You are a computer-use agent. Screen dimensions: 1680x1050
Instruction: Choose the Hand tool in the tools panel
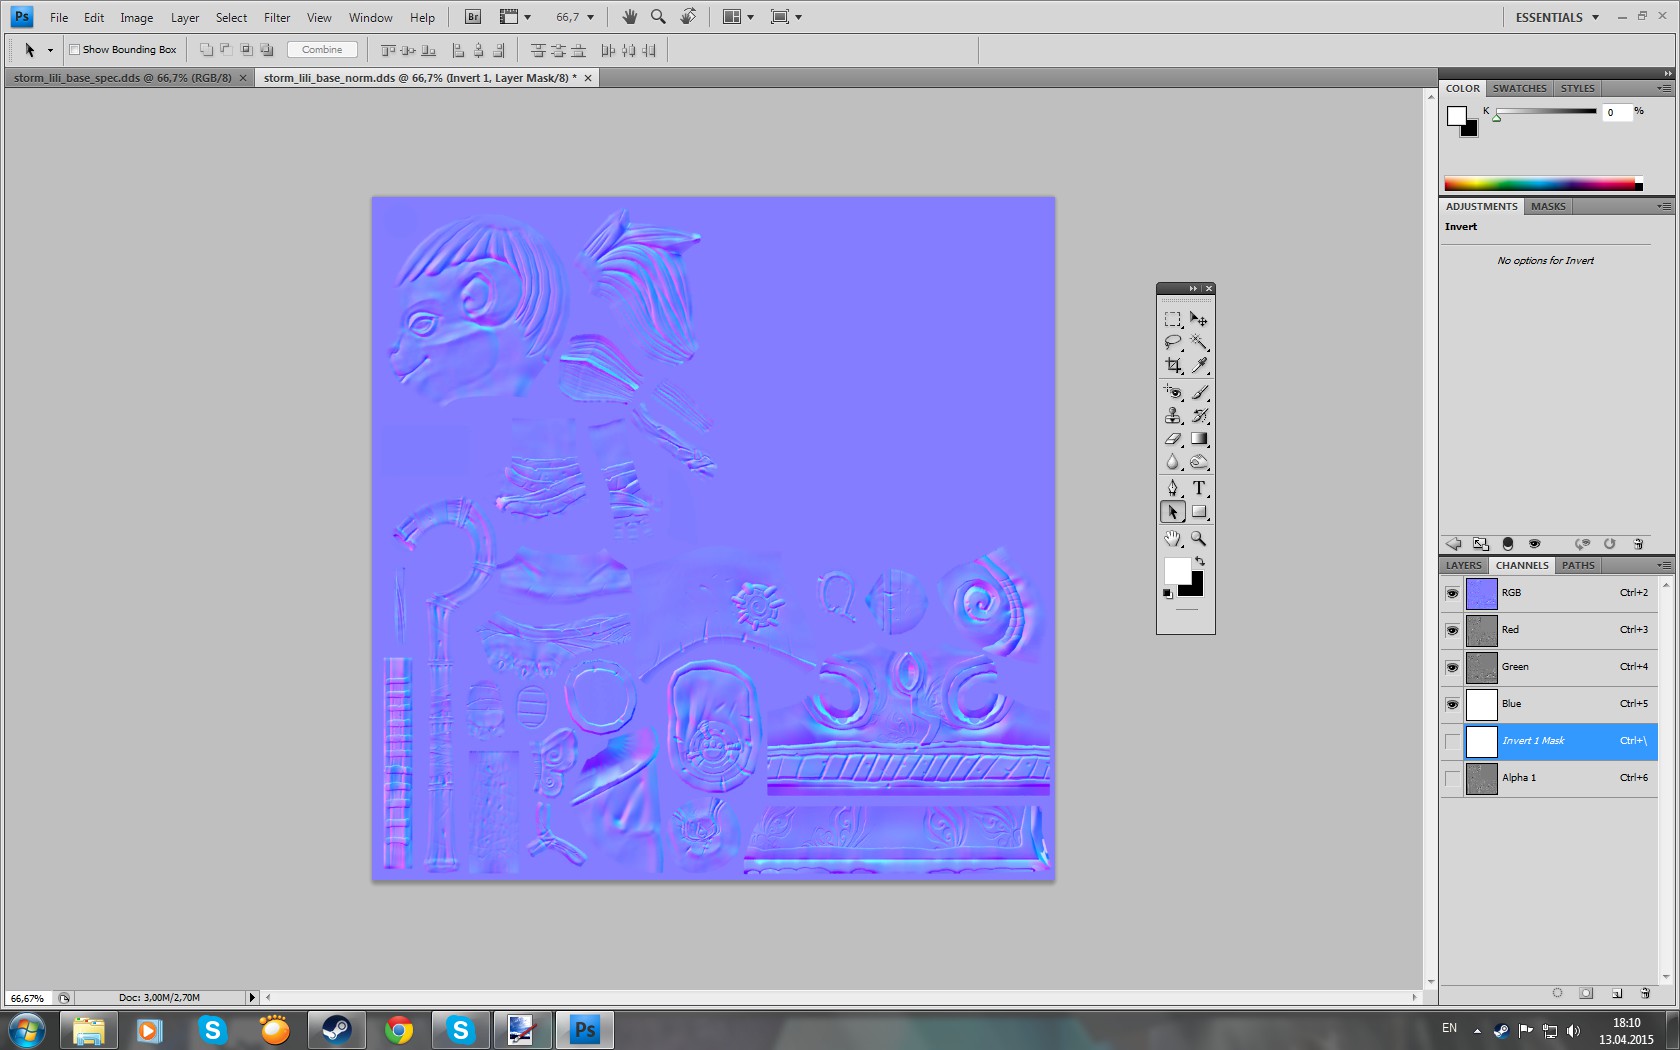point(1173,539)
